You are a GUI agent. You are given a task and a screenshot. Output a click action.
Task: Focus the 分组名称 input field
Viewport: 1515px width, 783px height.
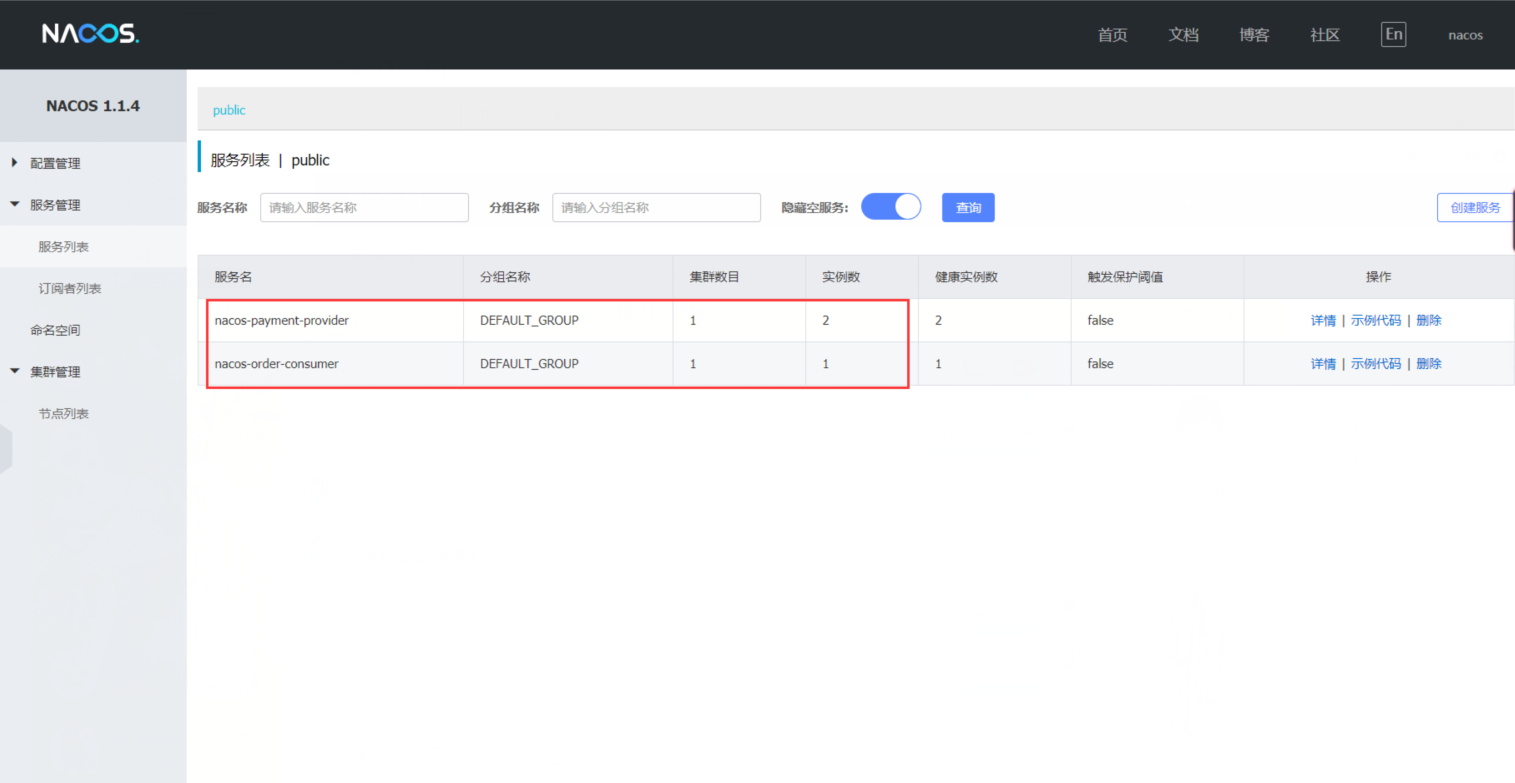pyautogui.click(x=656, y=208)
